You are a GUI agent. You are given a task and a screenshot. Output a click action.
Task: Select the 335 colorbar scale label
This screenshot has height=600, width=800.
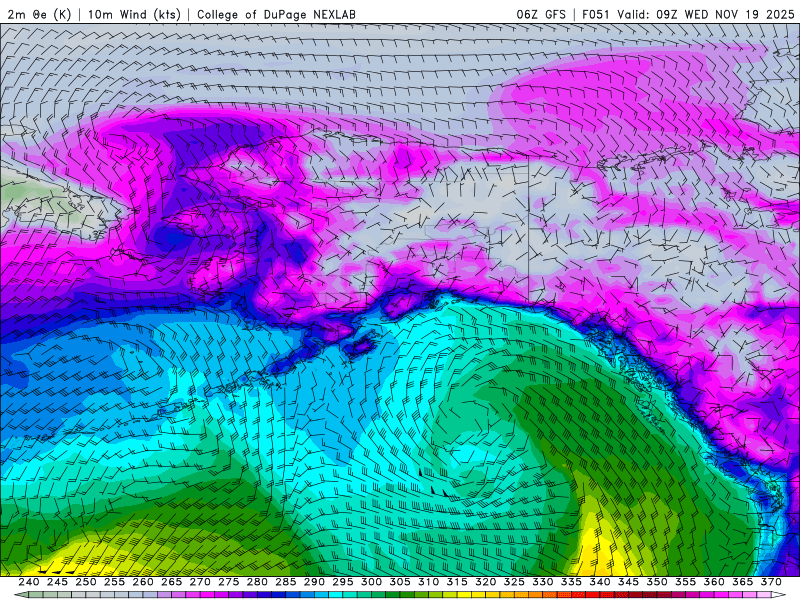tap(571, 582)
